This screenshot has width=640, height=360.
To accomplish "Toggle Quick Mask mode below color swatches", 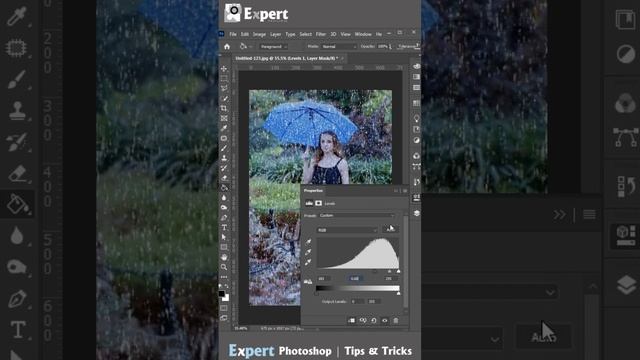I will pyautogui.click(x=224, y=308).
